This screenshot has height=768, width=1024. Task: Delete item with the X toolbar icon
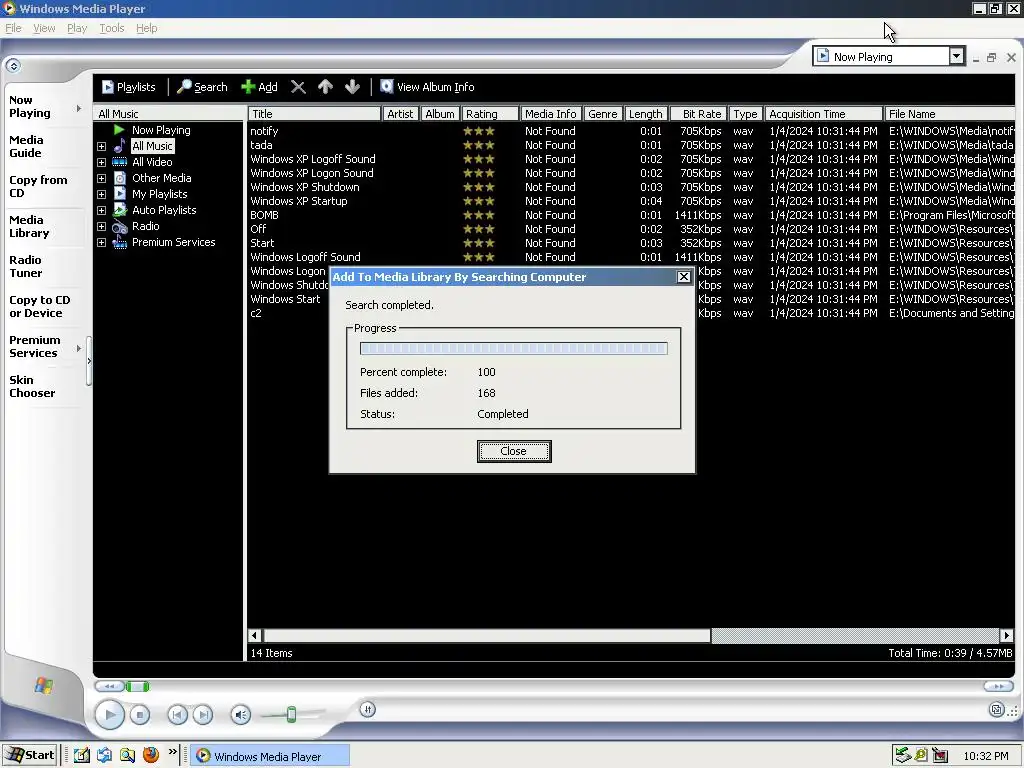(298, 87)
